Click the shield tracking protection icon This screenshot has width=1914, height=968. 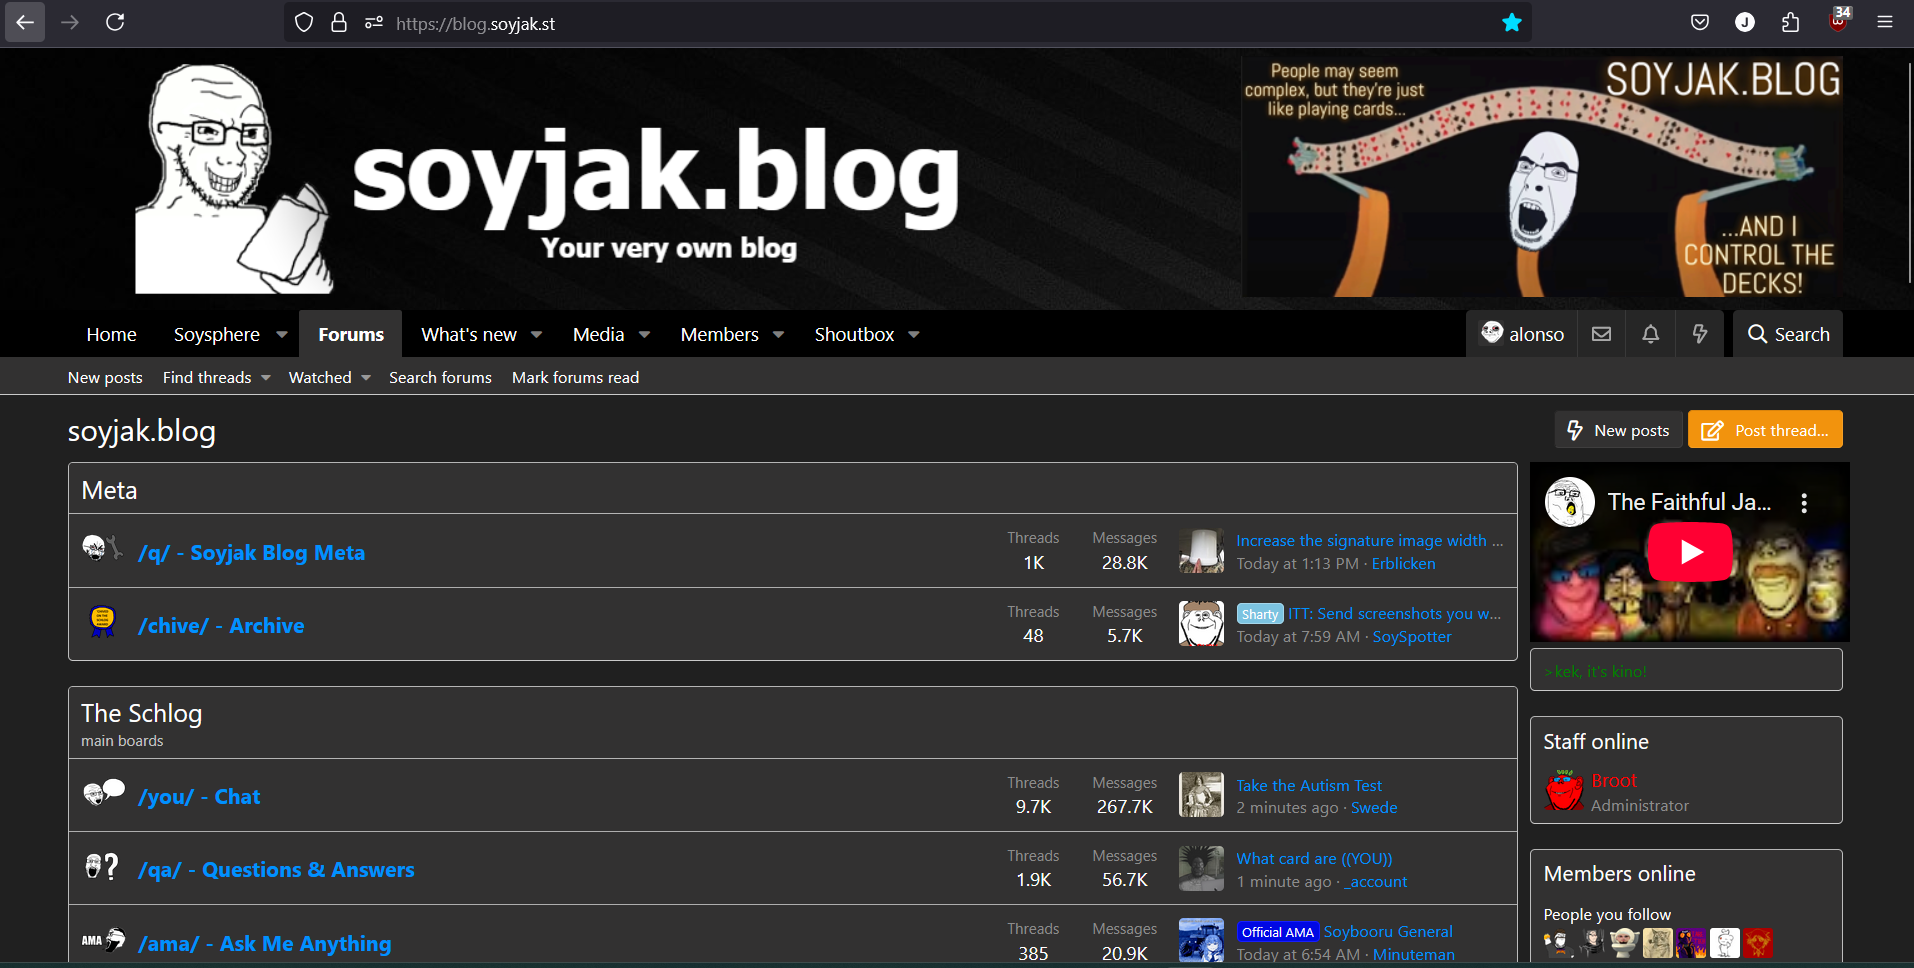[x=304, y=22]
